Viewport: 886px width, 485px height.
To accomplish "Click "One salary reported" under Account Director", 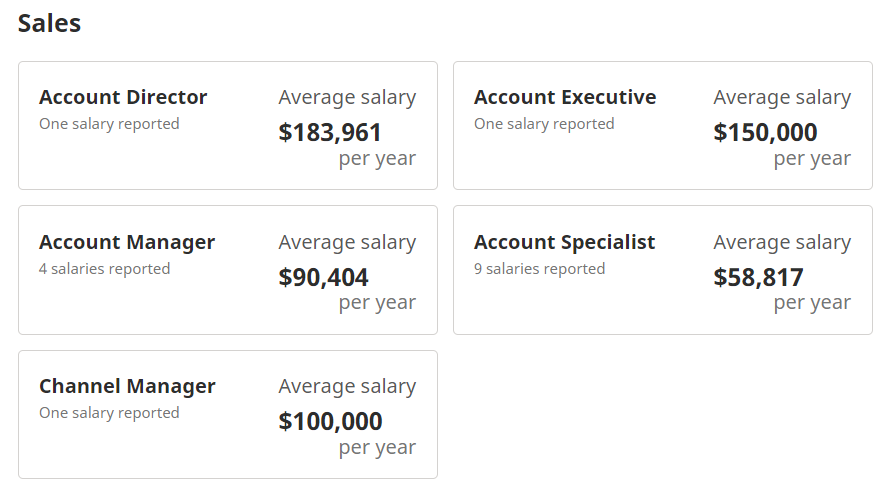I will (x=109, y=124).
